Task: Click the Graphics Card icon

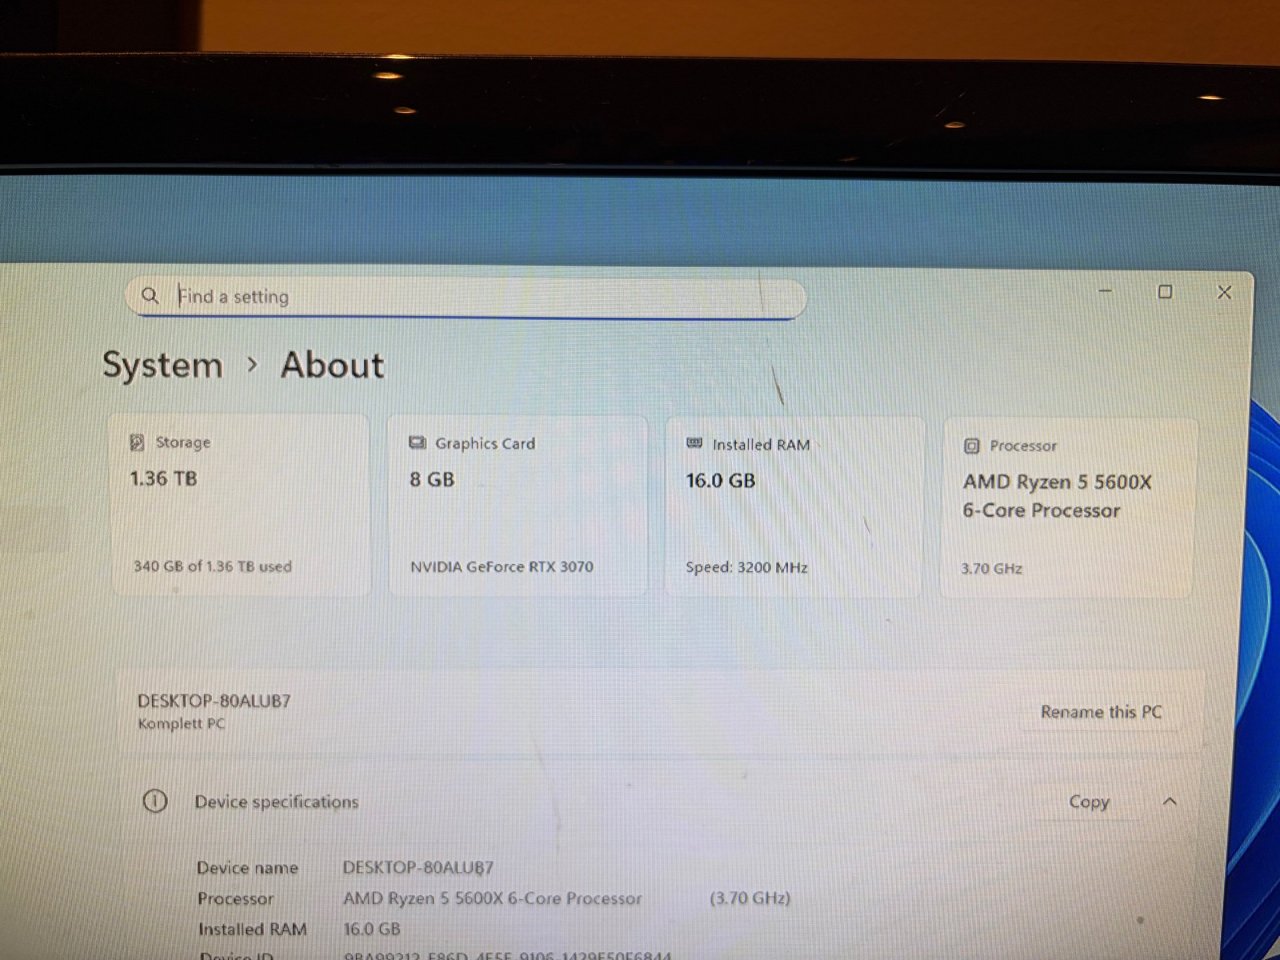Action: (417, 443)
